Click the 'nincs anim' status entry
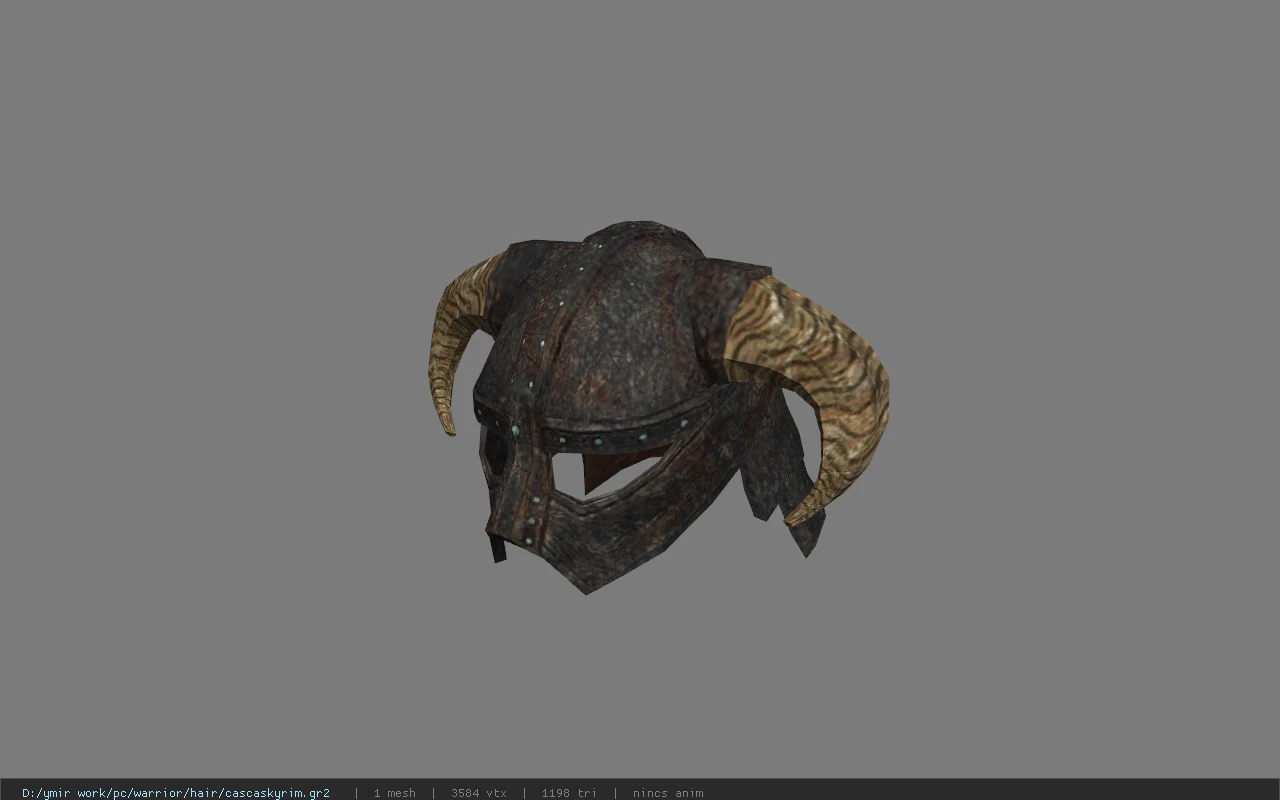Screen dimensions: 1280x800 coord(668,793)
